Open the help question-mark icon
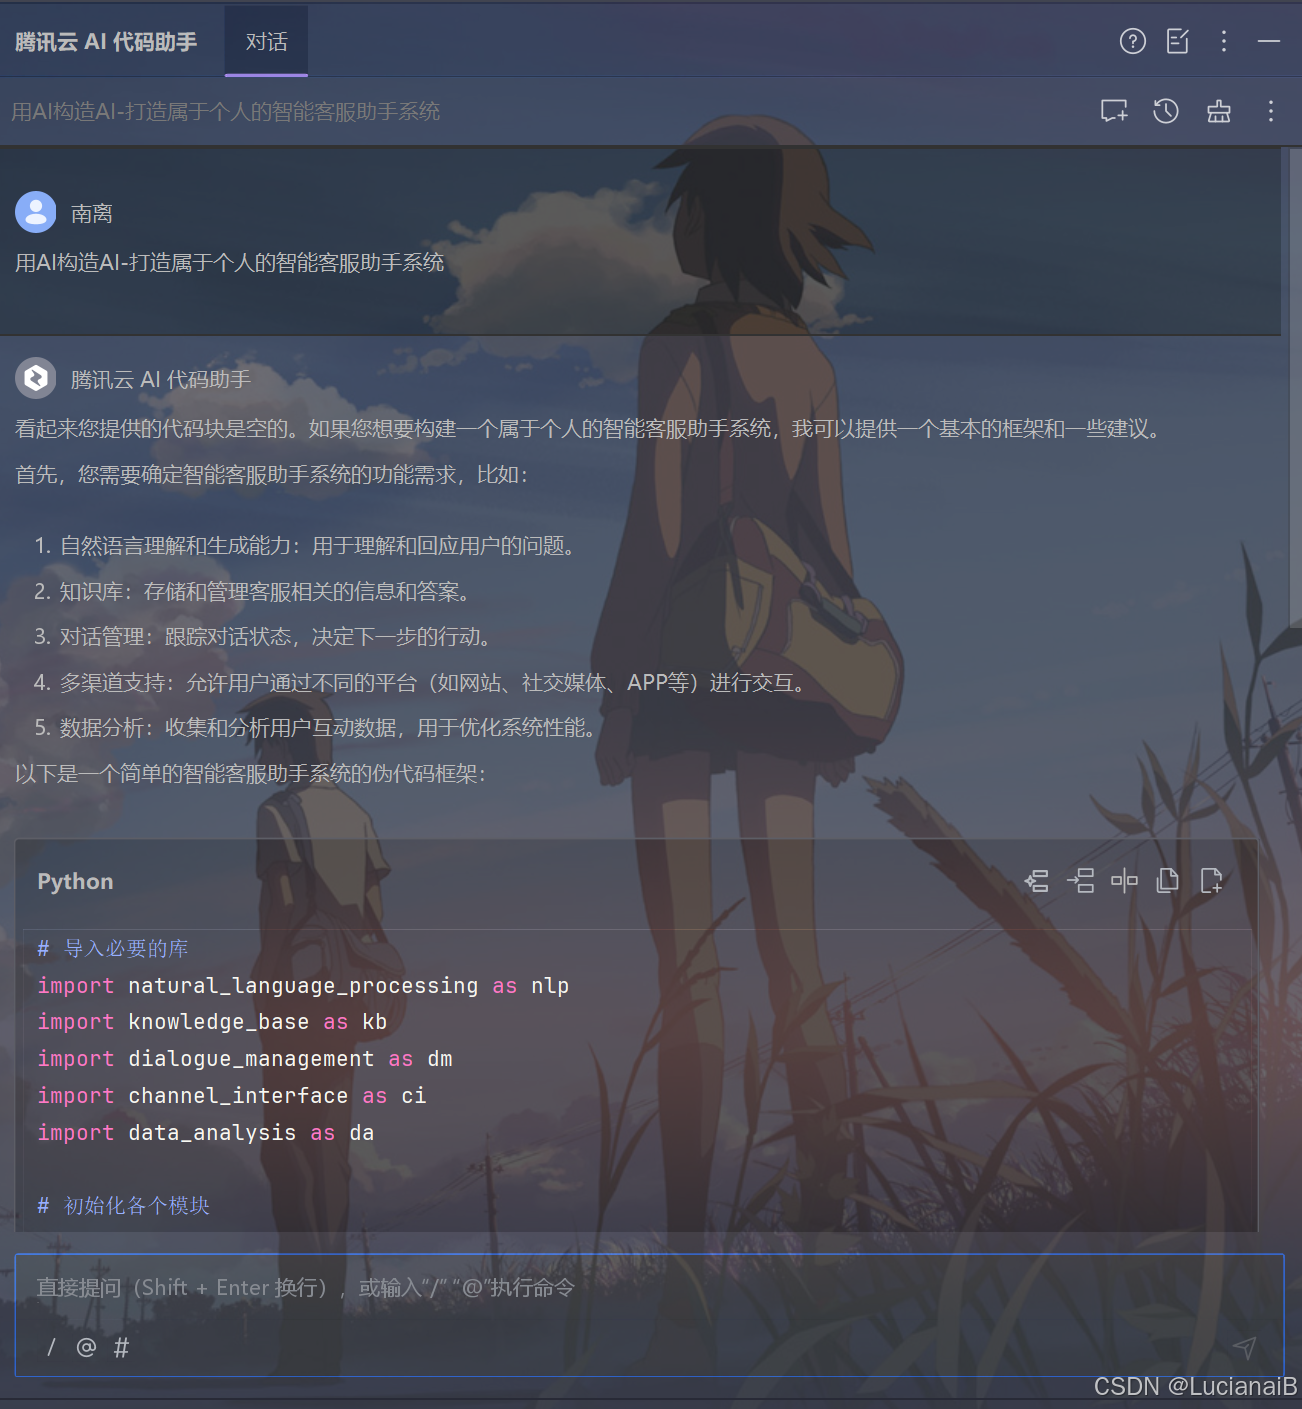 tap(1132, 41)
